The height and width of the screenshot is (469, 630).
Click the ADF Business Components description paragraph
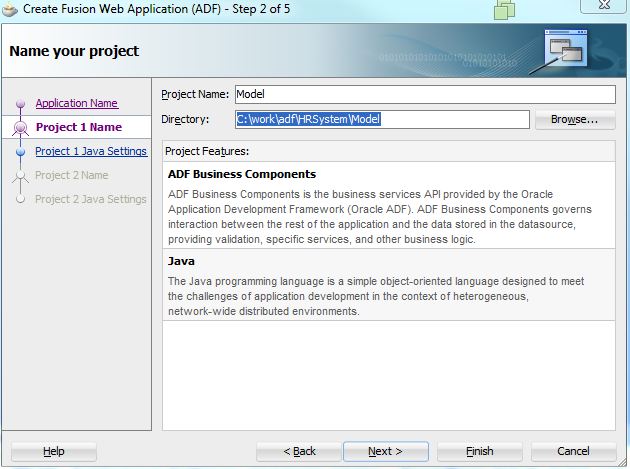click(x=380, y=217)
